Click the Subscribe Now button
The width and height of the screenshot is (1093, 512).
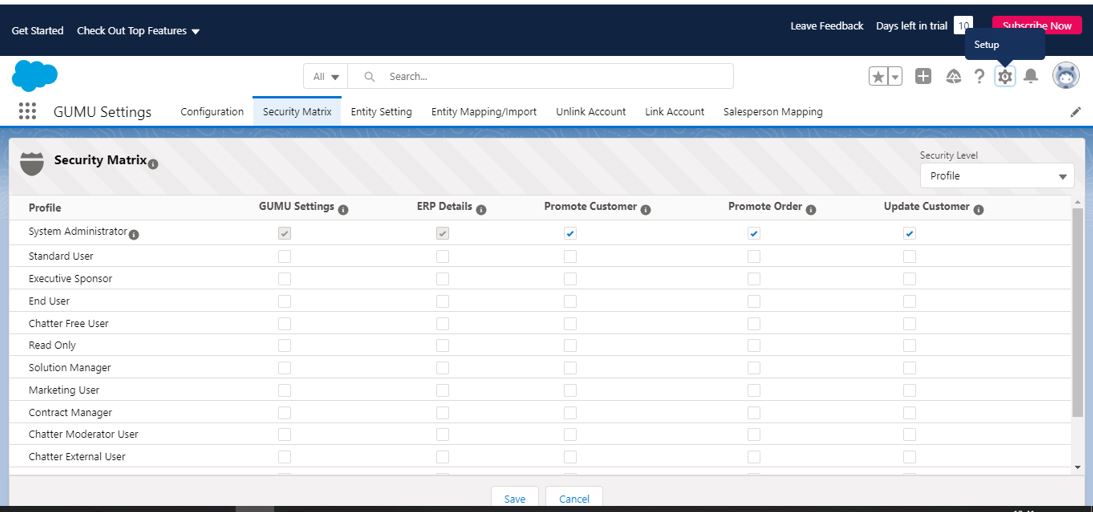tap(1037, 26)
